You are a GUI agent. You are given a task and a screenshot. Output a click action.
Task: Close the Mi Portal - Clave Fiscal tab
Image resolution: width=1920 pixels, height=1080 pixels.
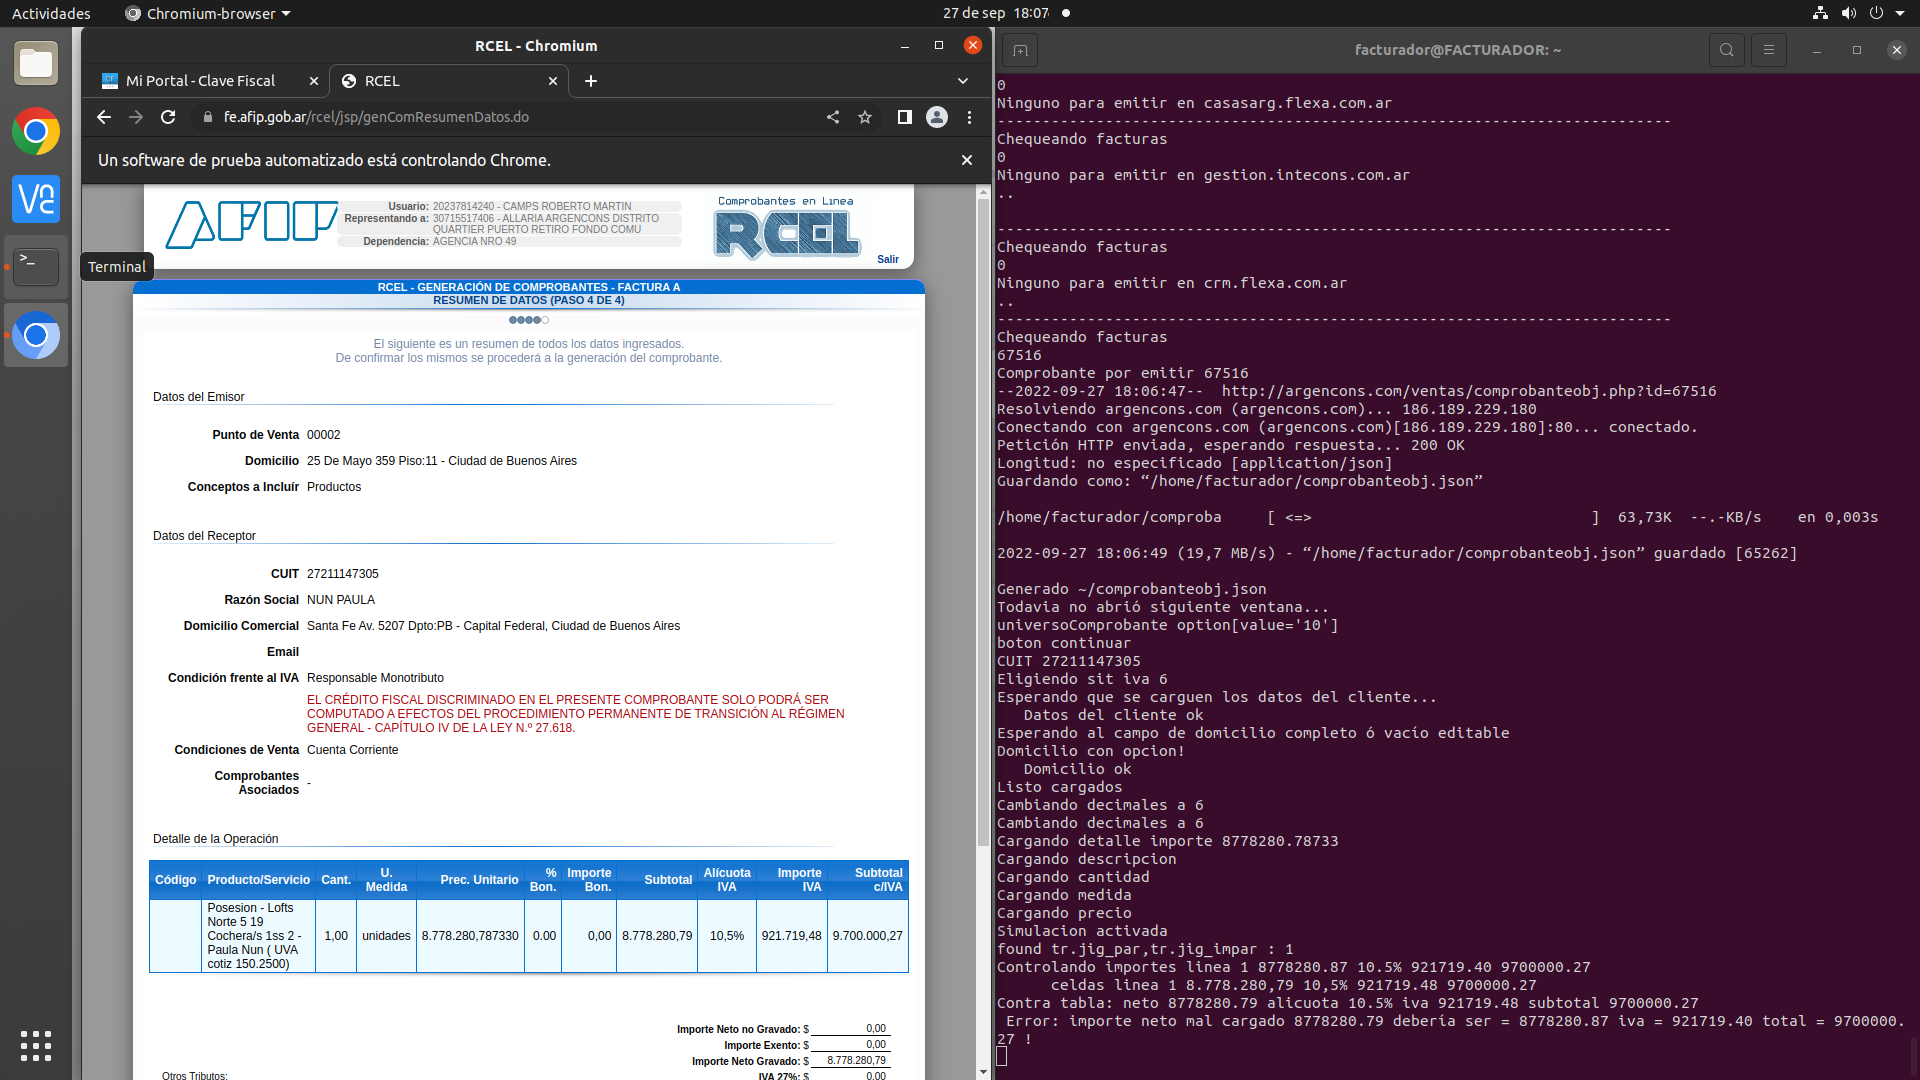coord(313,81)
